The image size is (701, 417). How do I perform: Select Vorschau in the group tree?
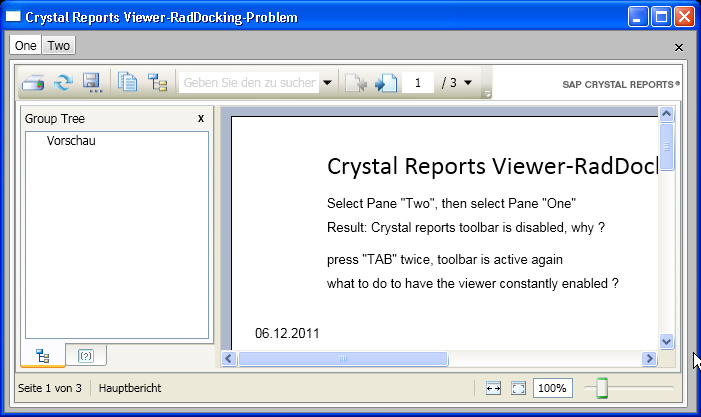tap(71, 141)
